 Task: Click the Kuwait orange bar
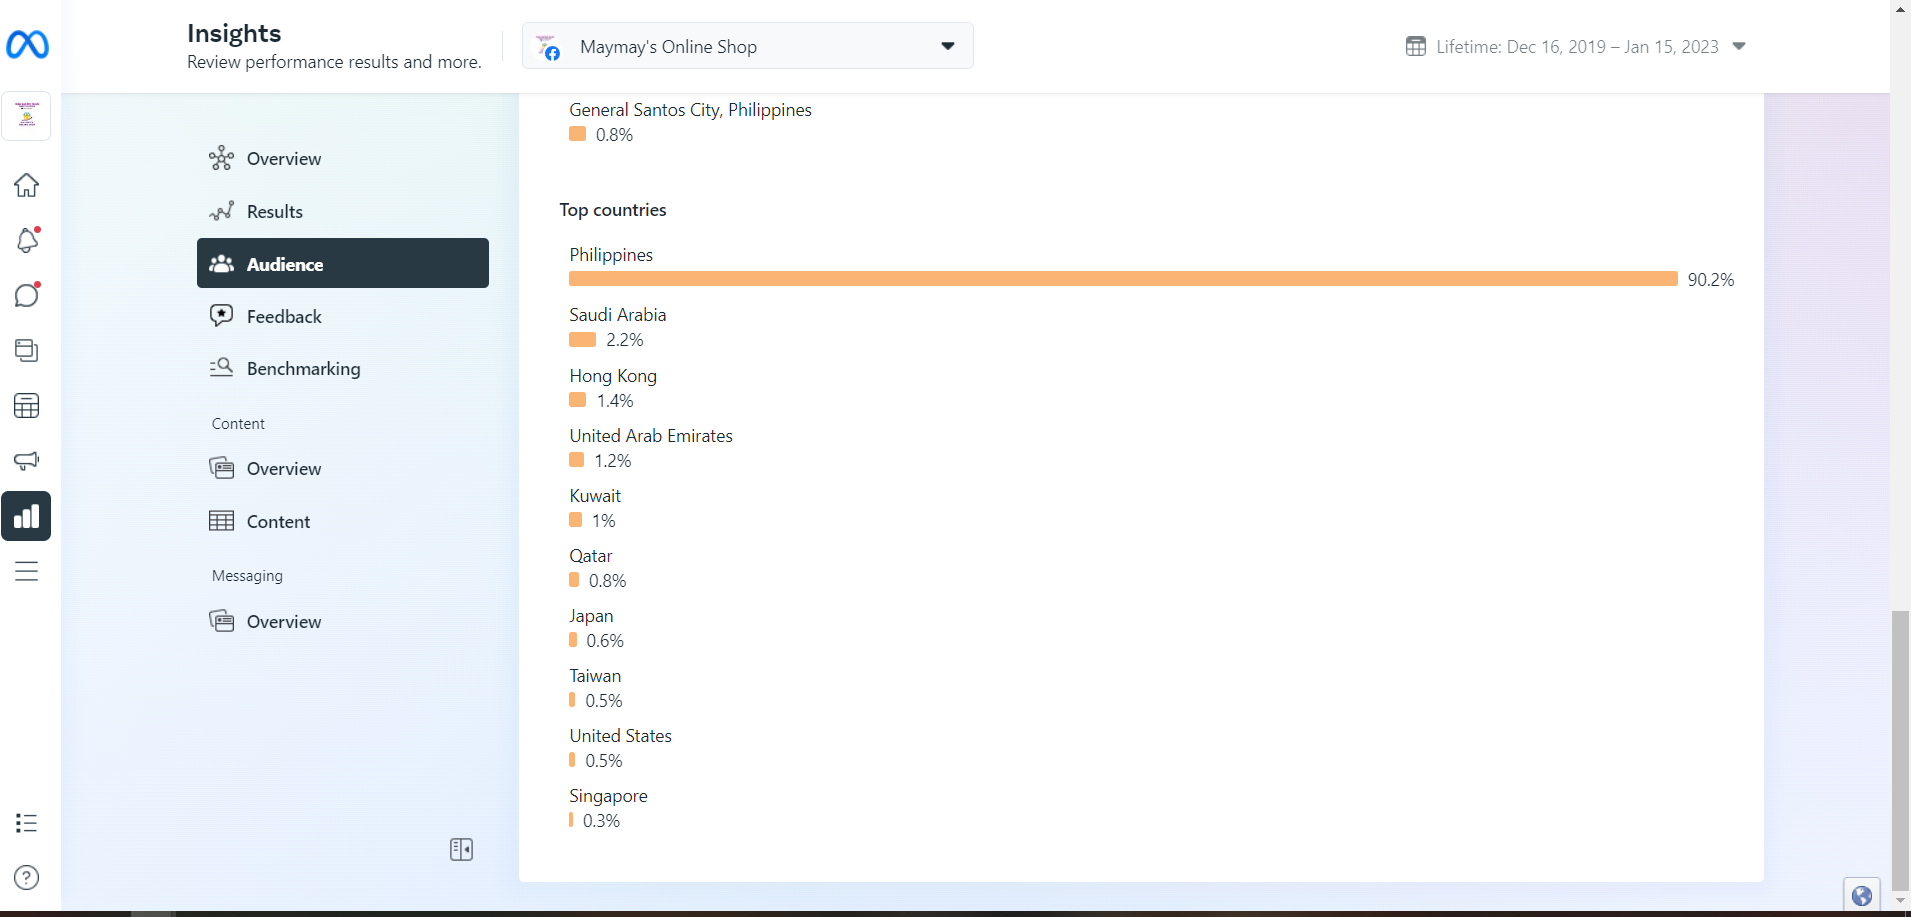point(575,520)
